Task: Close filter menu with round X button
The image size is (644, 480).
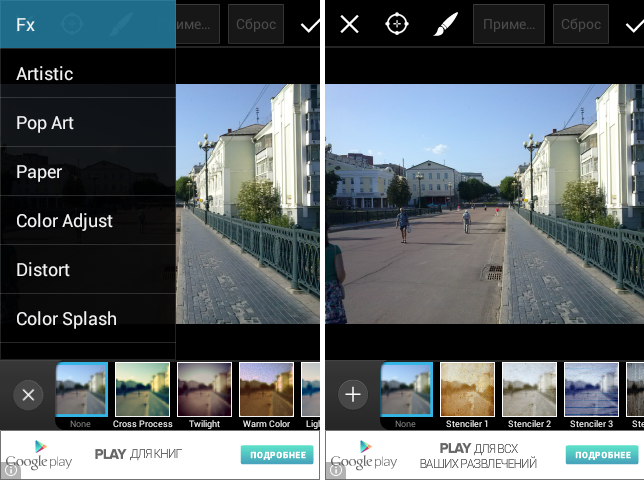Action: pos(28,395)
